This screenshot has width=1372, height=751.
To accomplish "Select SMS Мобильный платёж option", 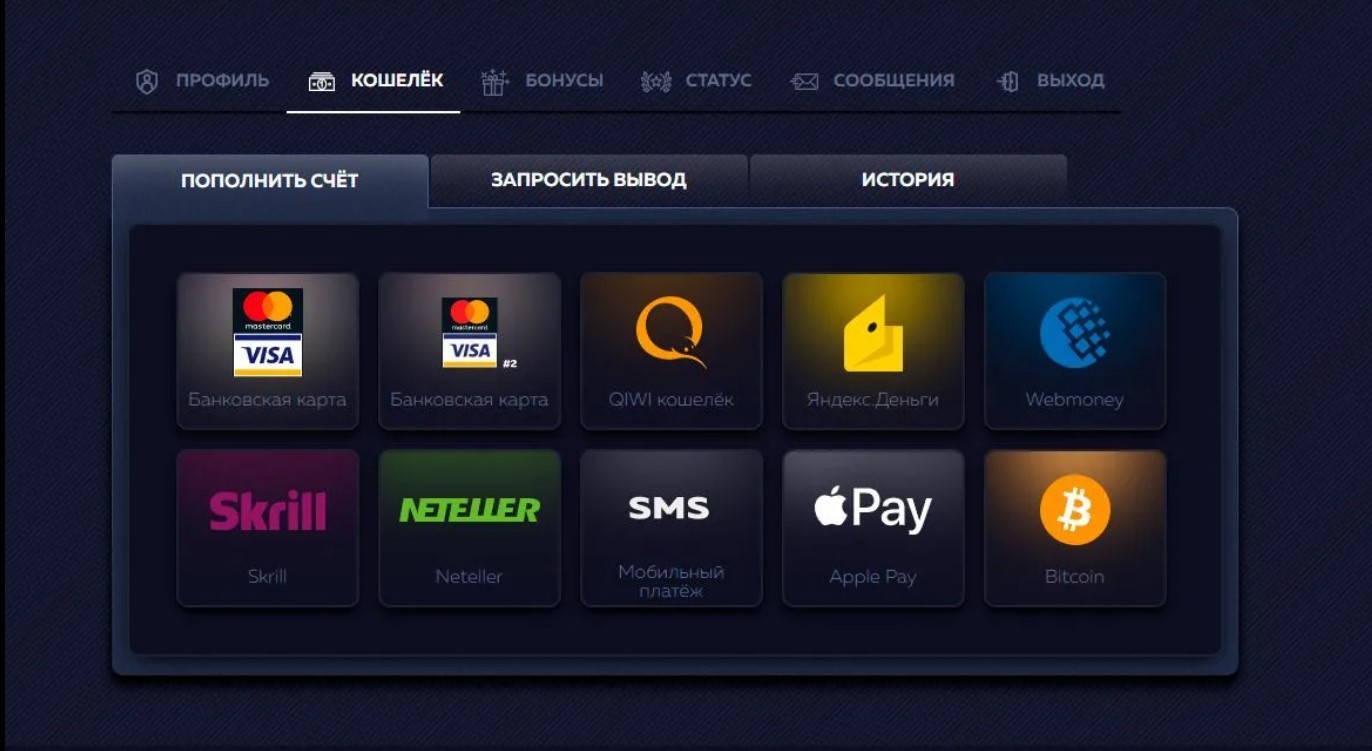I will click(x=671, y=528).
